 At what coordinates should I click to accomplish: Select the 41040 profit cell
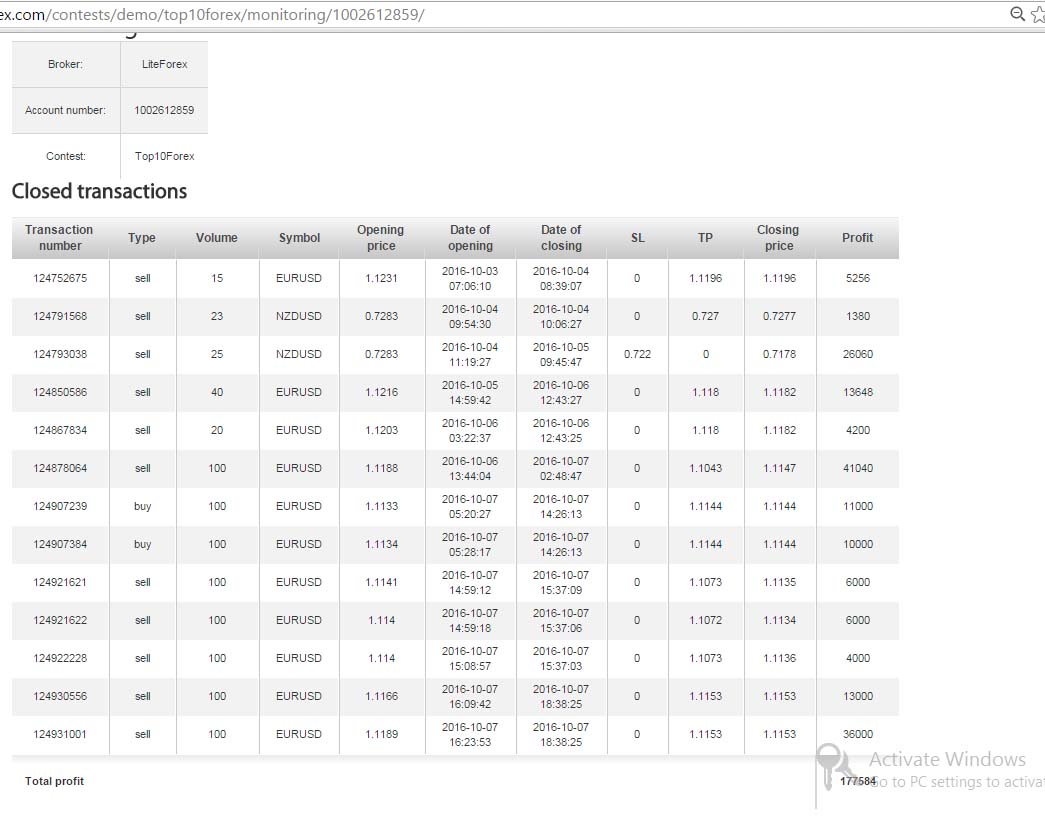point(857,468)
